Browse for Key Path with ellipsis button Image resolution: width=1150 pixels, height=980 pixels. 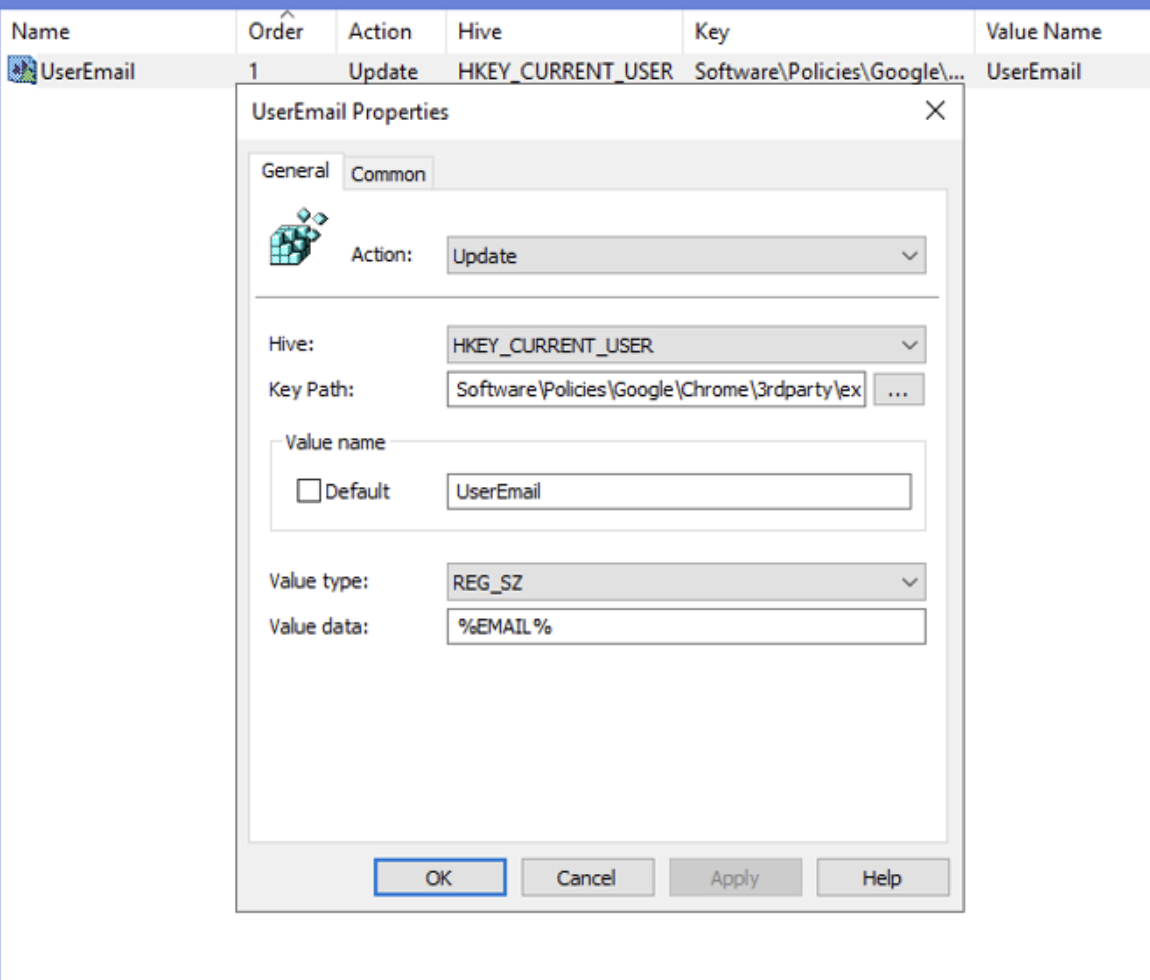[898, 391]
